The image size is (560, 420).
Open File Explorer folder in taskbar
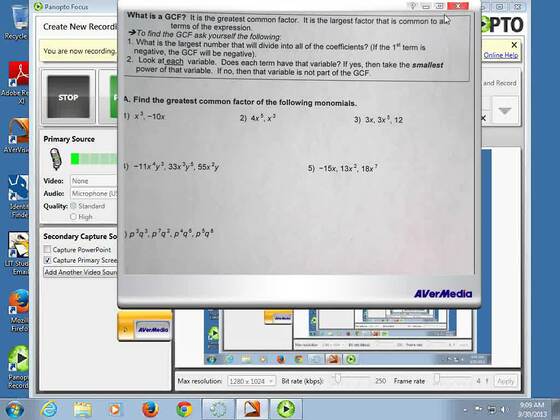pos(82,409)
